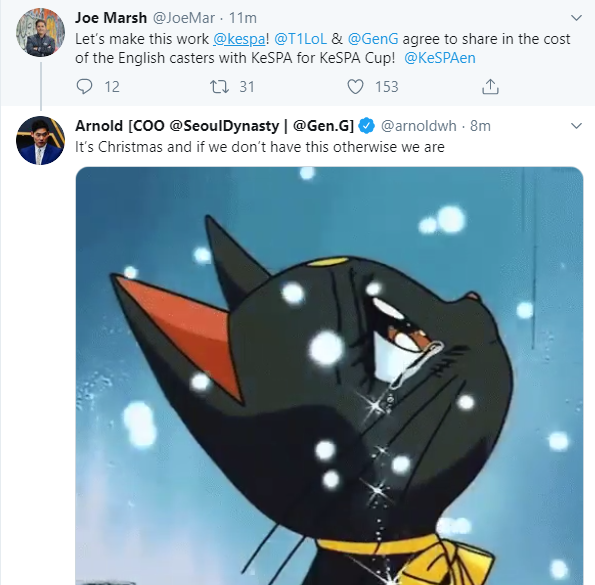Expand the options chevron on Arnold's tweet

point(576,126)
